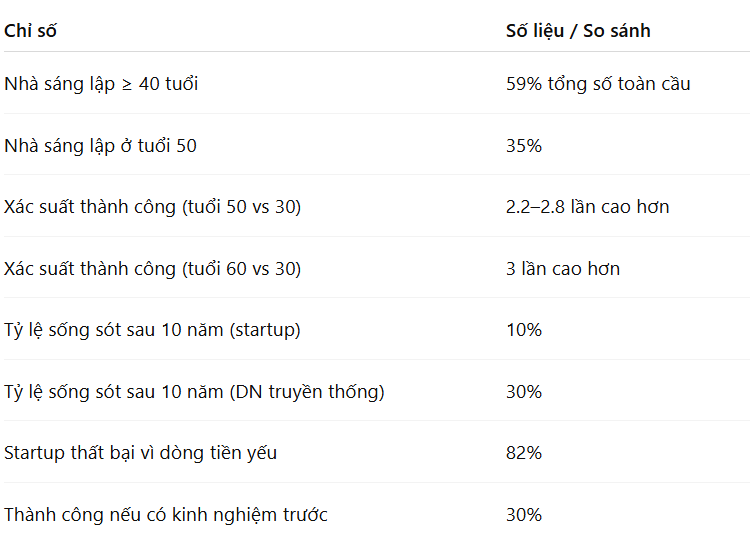The width and height of the screenshot is (750, 546).
Task: Click the 82% value cell
Action: coord(524,453)
